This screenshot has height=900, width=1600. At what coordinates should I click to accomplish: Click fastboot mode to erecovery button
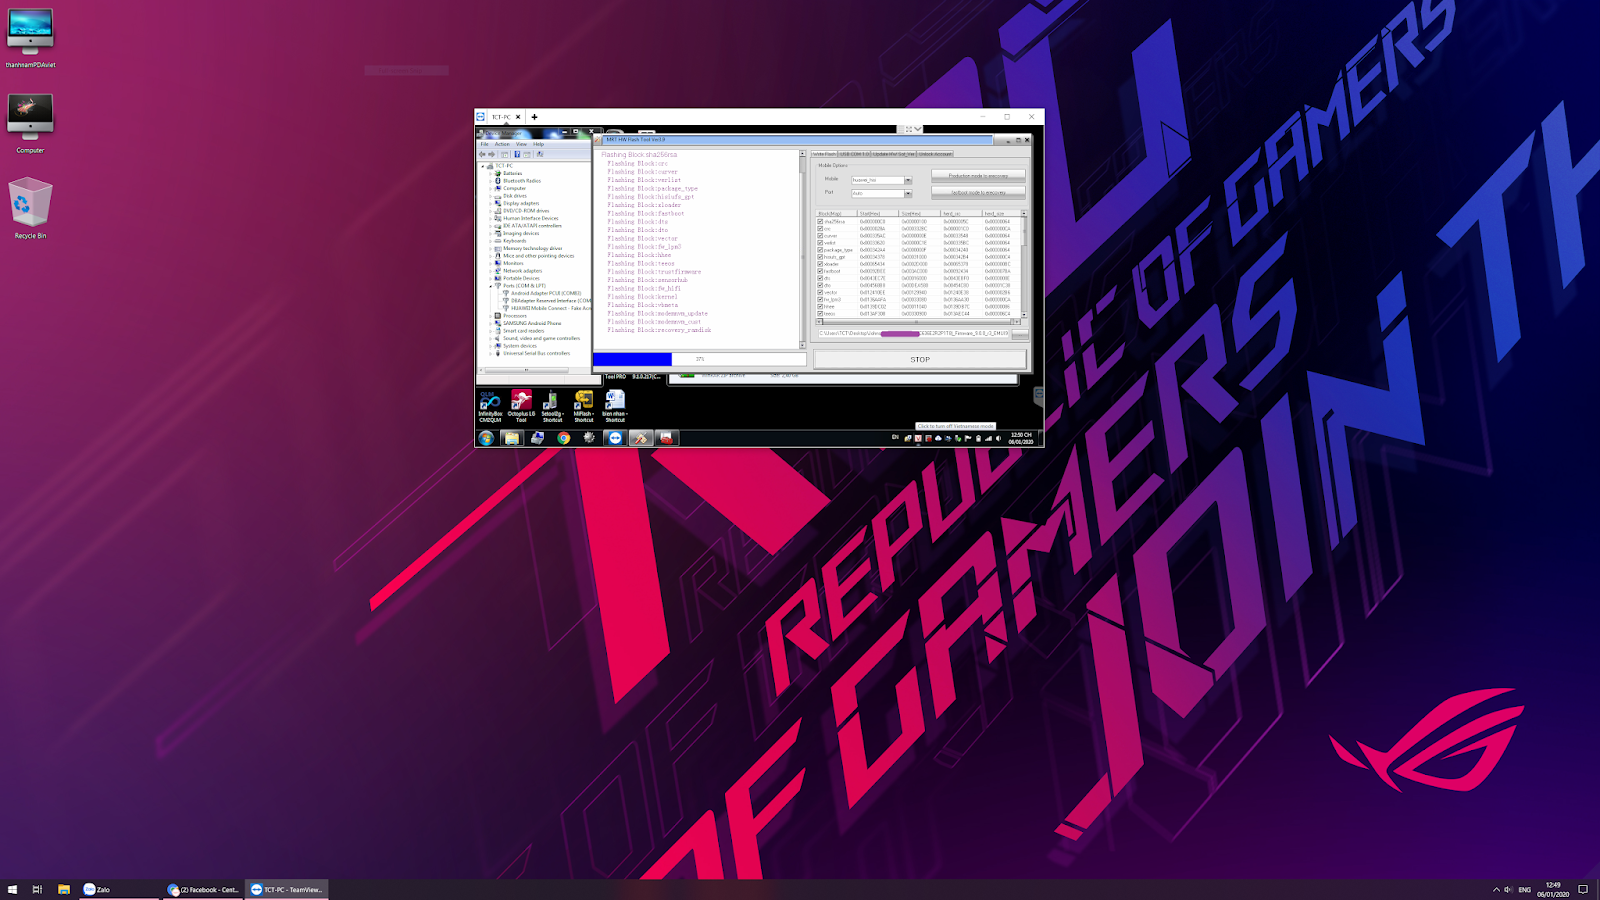tap(978, 192)
